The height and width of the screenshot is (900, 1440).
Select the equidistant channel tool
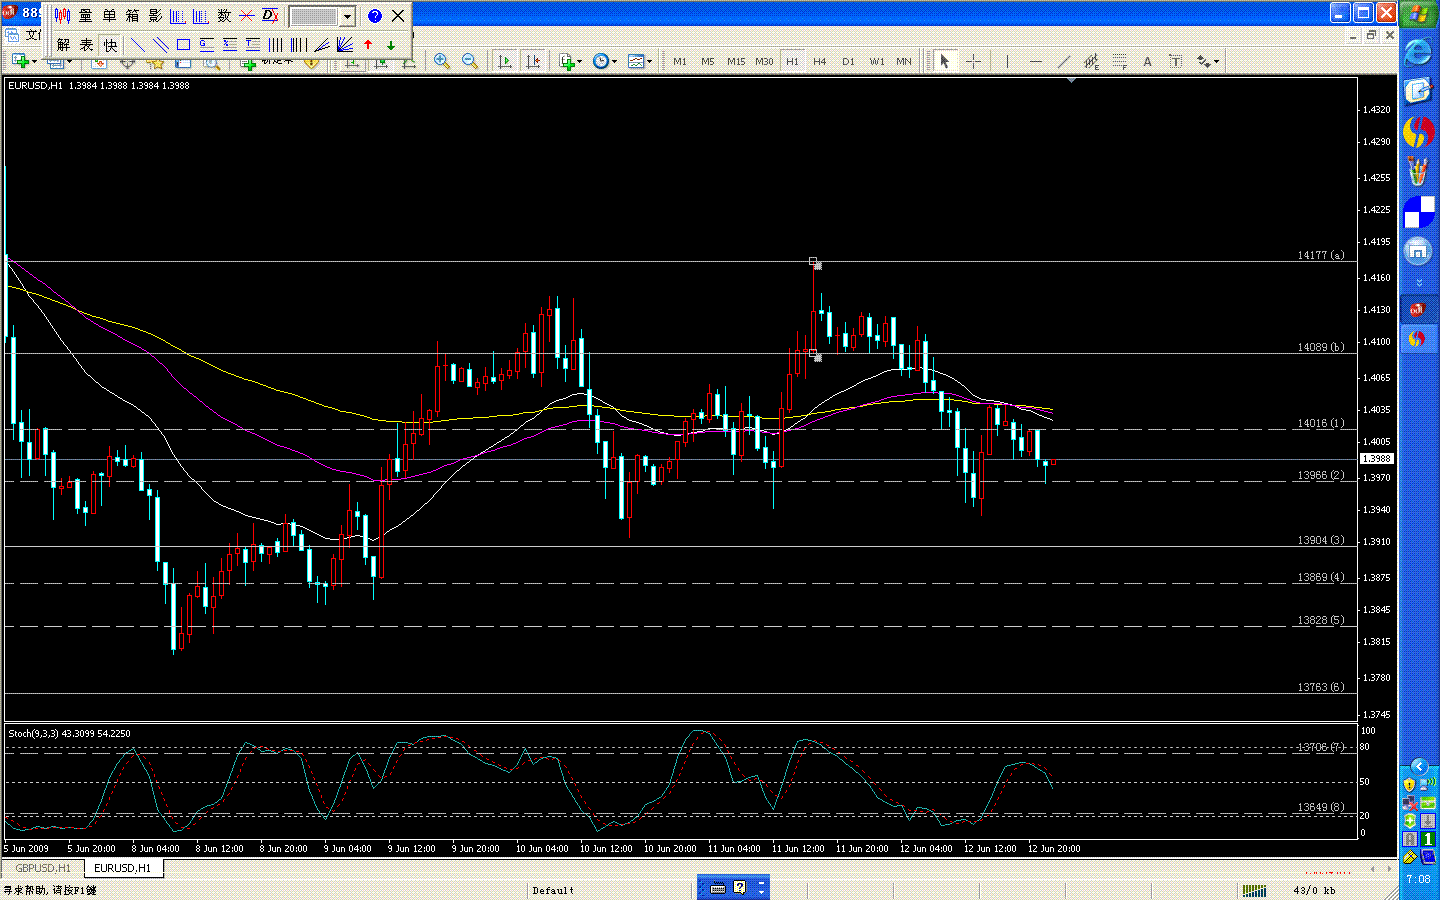pos(1092,61)
